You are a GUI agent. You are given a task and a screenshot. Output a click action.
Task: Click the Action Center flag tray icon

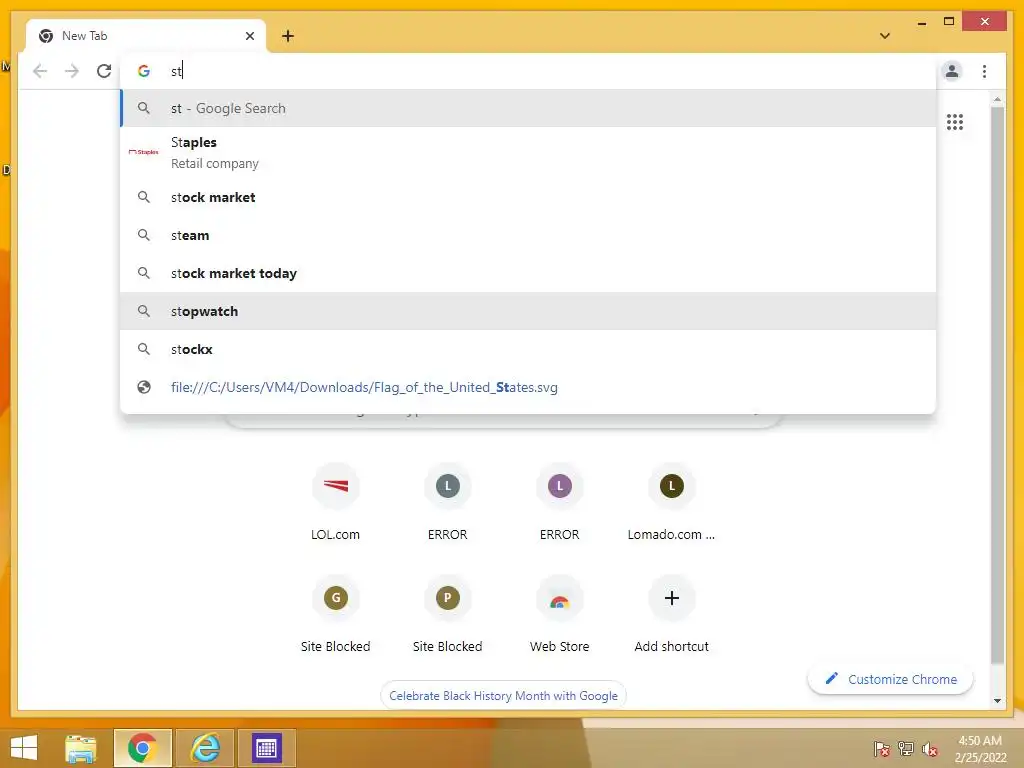[x=881, y=749]
